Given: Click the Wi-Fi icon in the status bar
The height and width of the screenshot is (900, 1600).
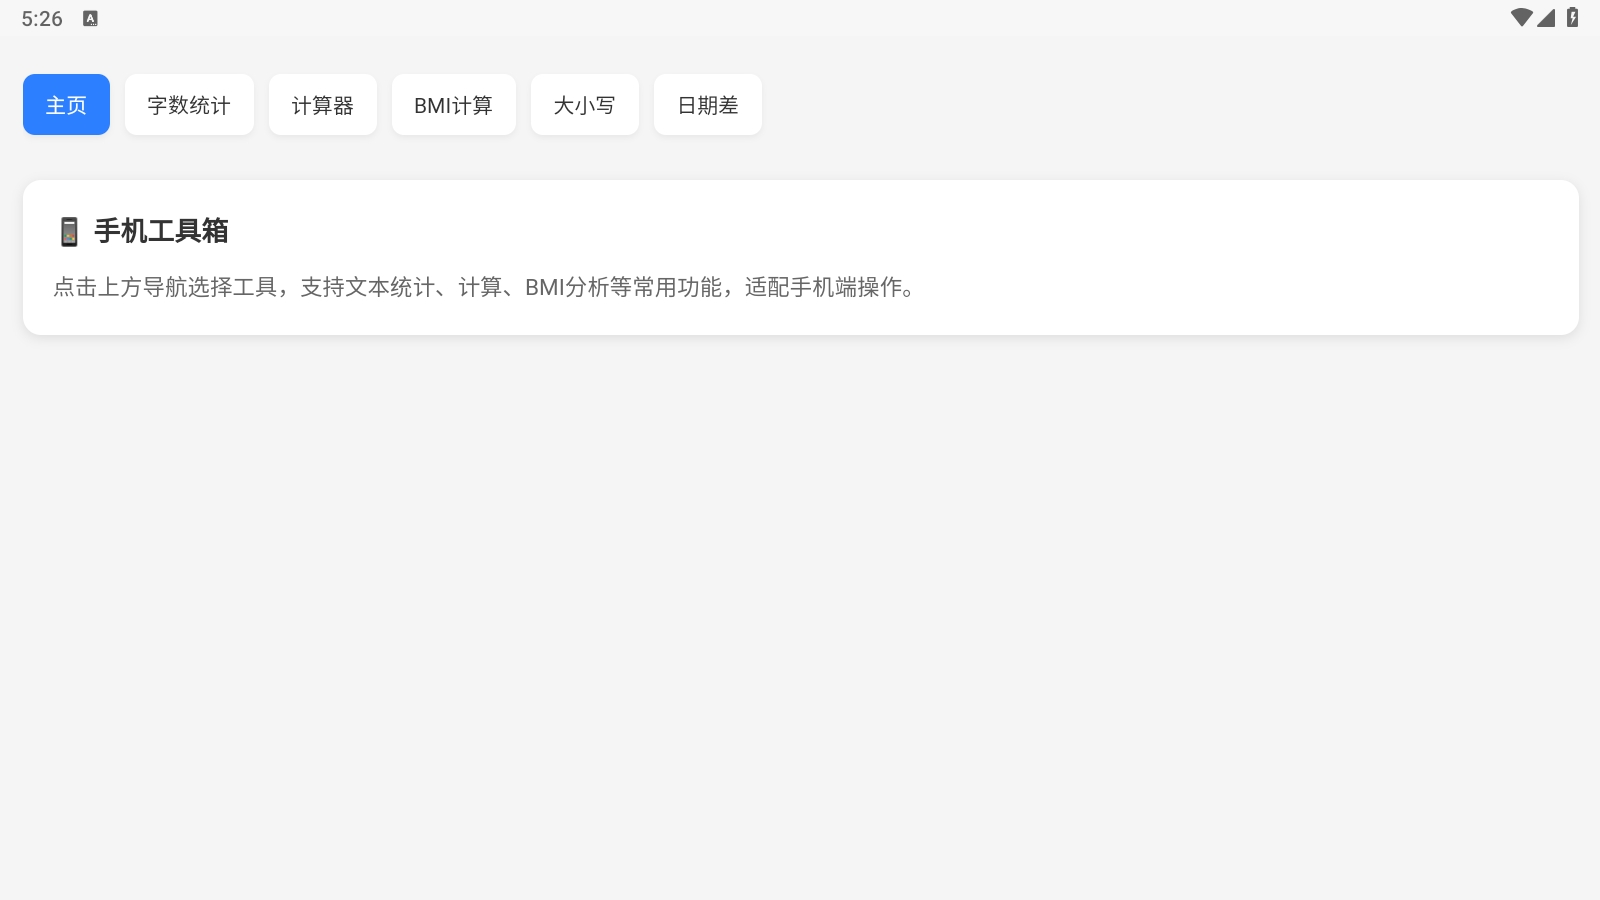Looking at the screenshot, I should coord(1522,17).
